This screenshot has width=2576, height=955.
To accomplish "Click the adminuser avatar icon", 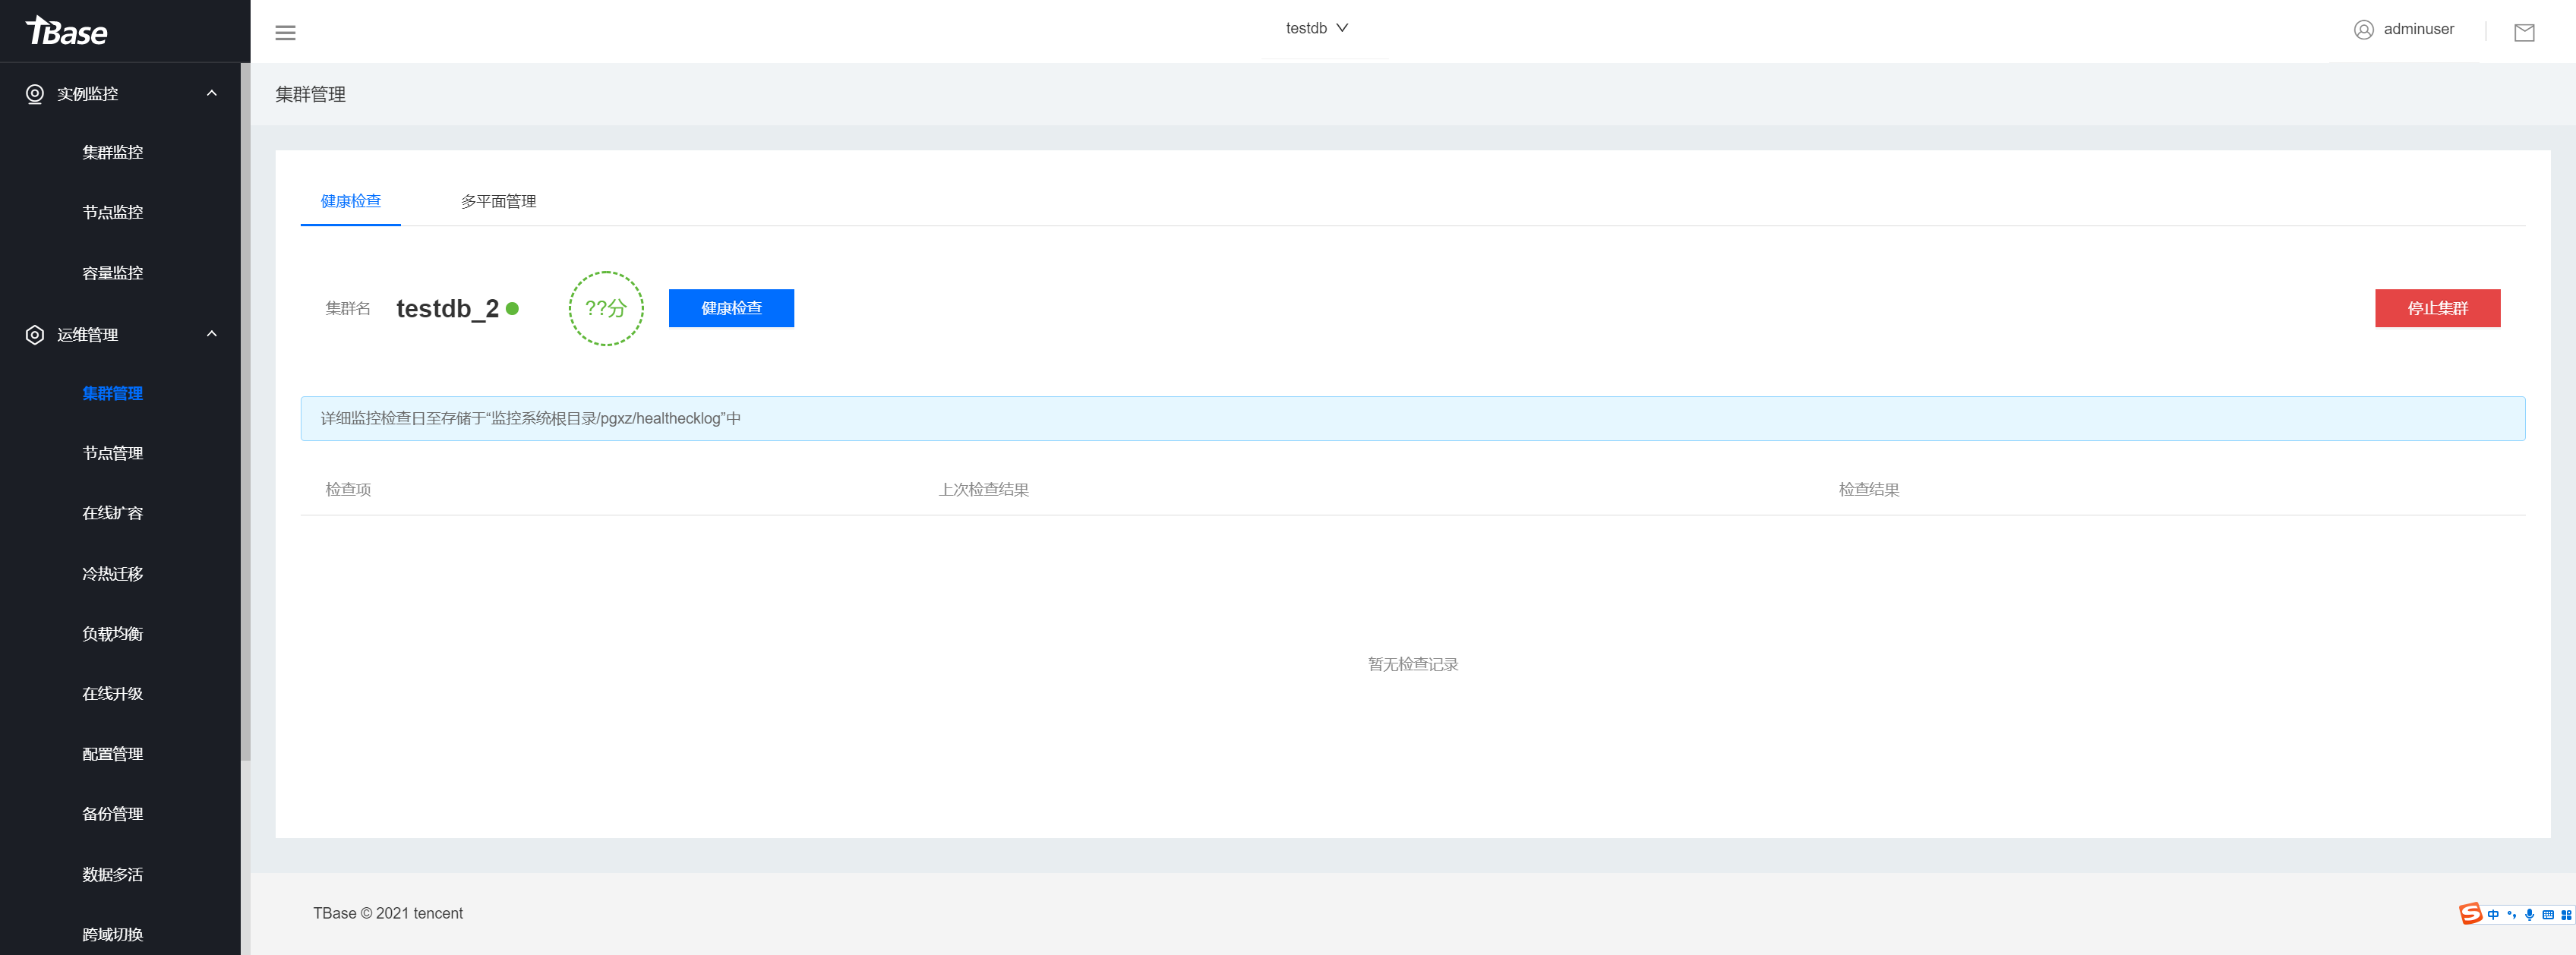I will (2363, 30).
